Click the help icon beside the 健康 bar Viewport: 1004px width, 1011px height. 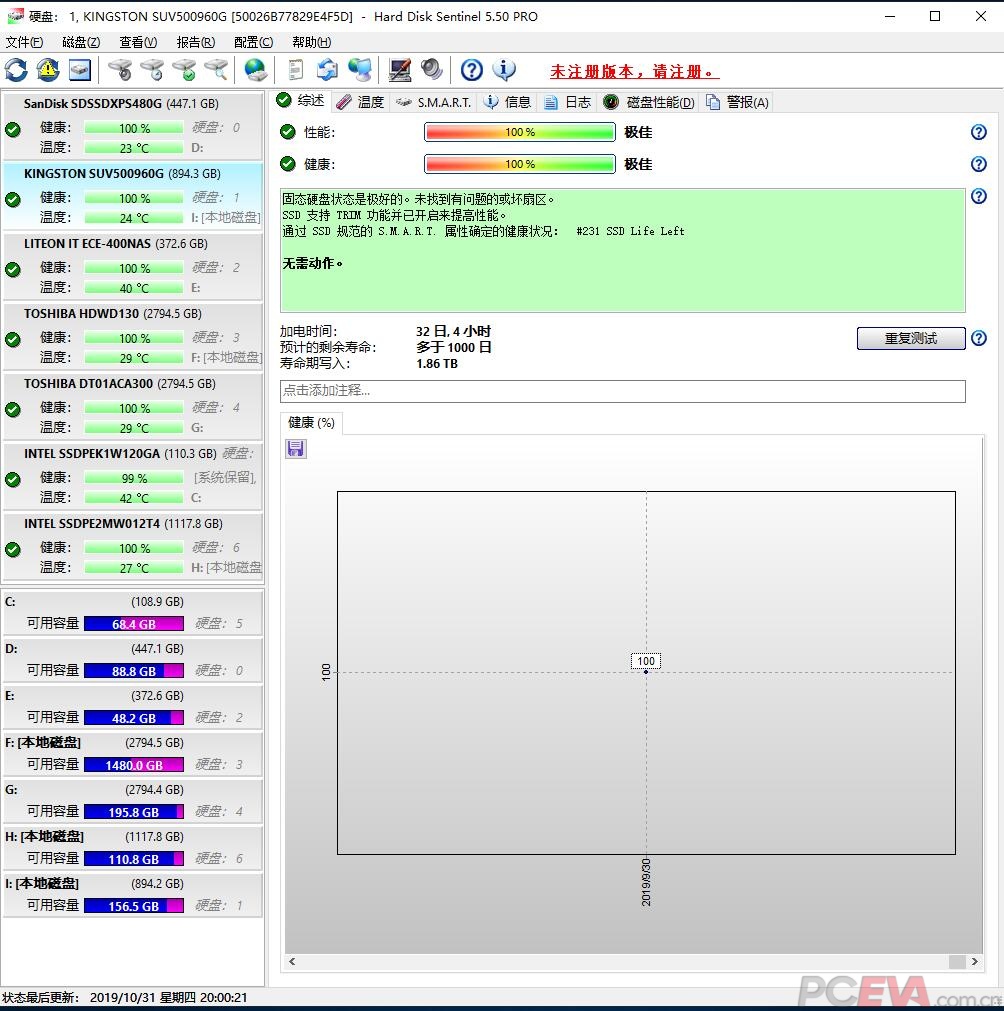(x=979, y=164)
